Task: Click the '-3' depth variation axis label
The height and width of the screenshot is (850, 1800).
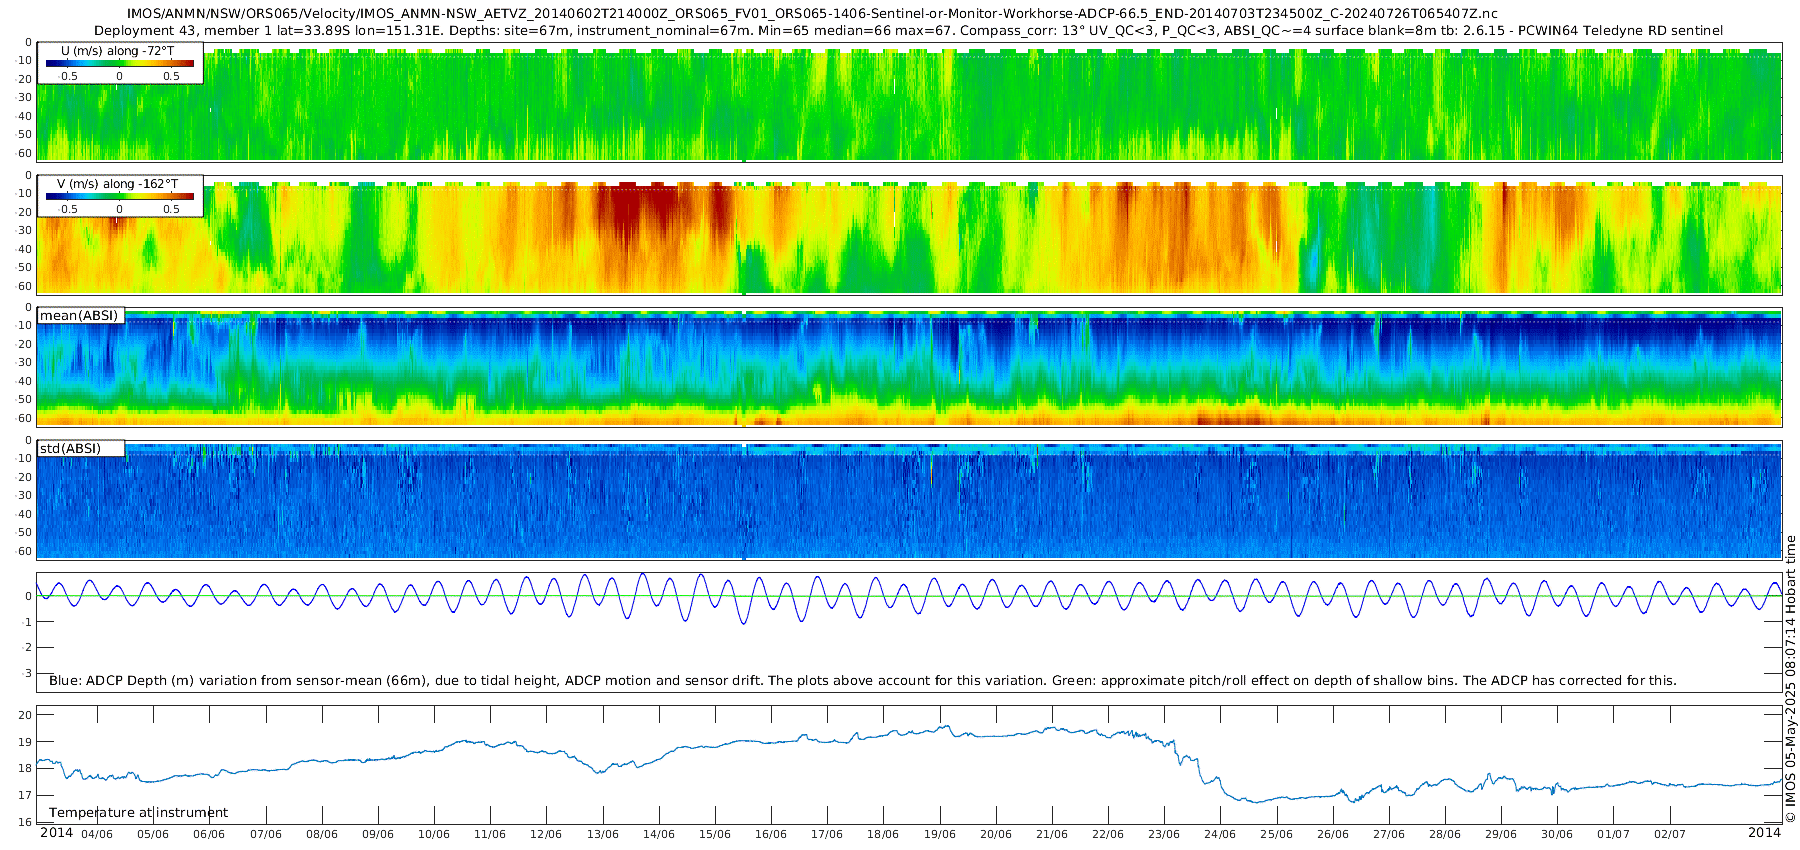Action: pyautogui.click(x=27, y=673)
